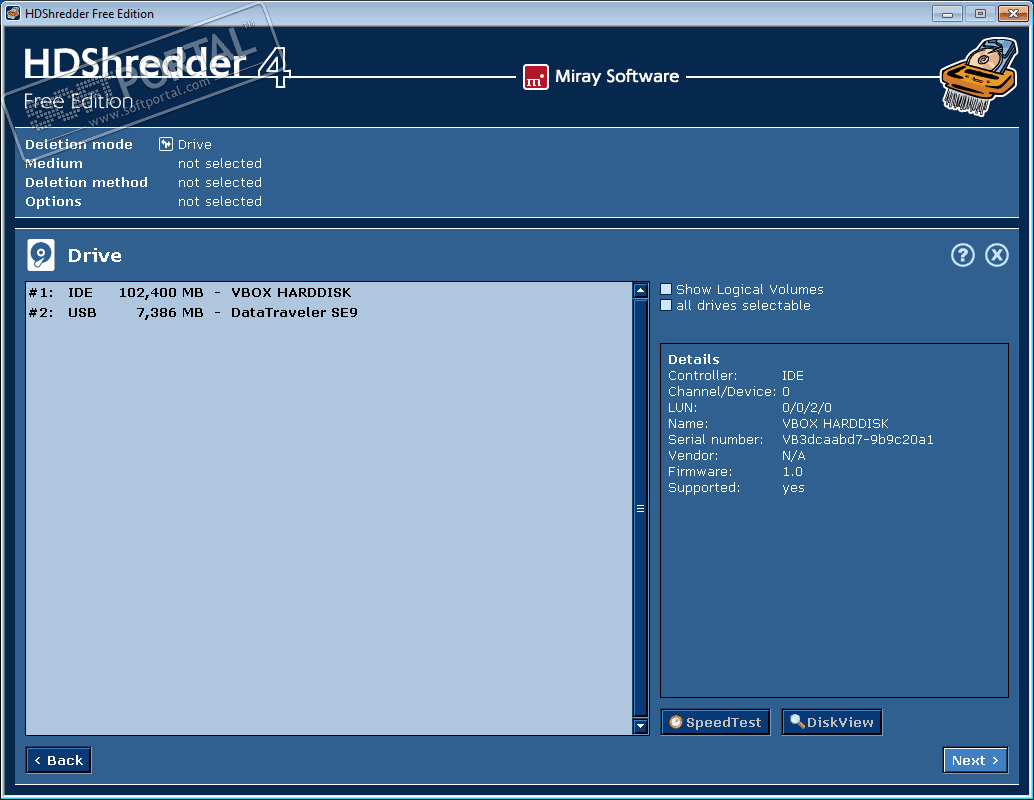
Task: Click the Details heading
Action: point(693,359)
